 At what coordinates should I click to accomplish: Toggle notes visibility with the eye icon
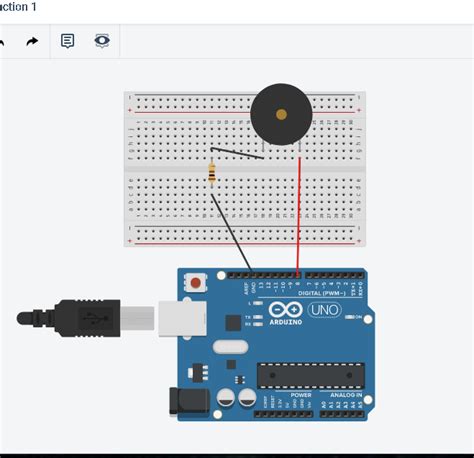click(102, 41)
